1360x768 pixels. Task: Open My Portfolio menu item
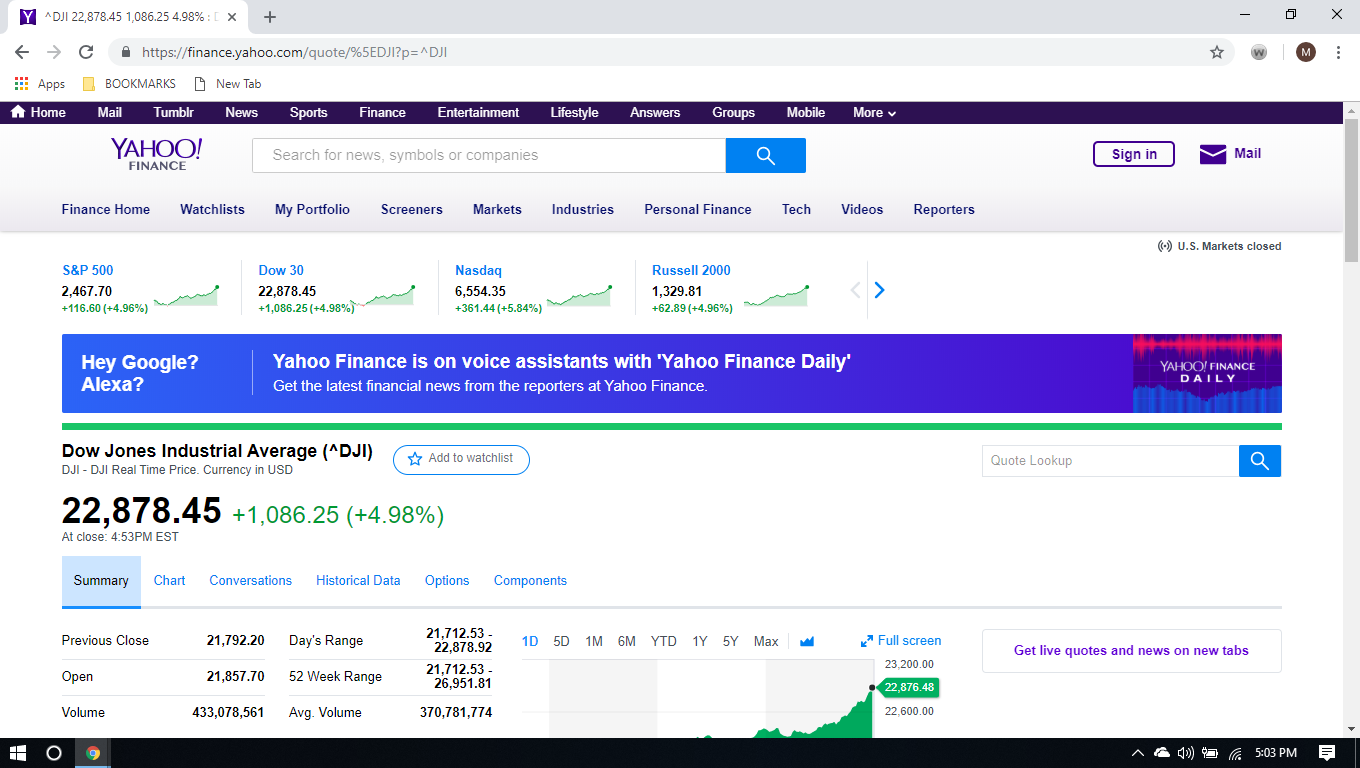click(312, 210)
